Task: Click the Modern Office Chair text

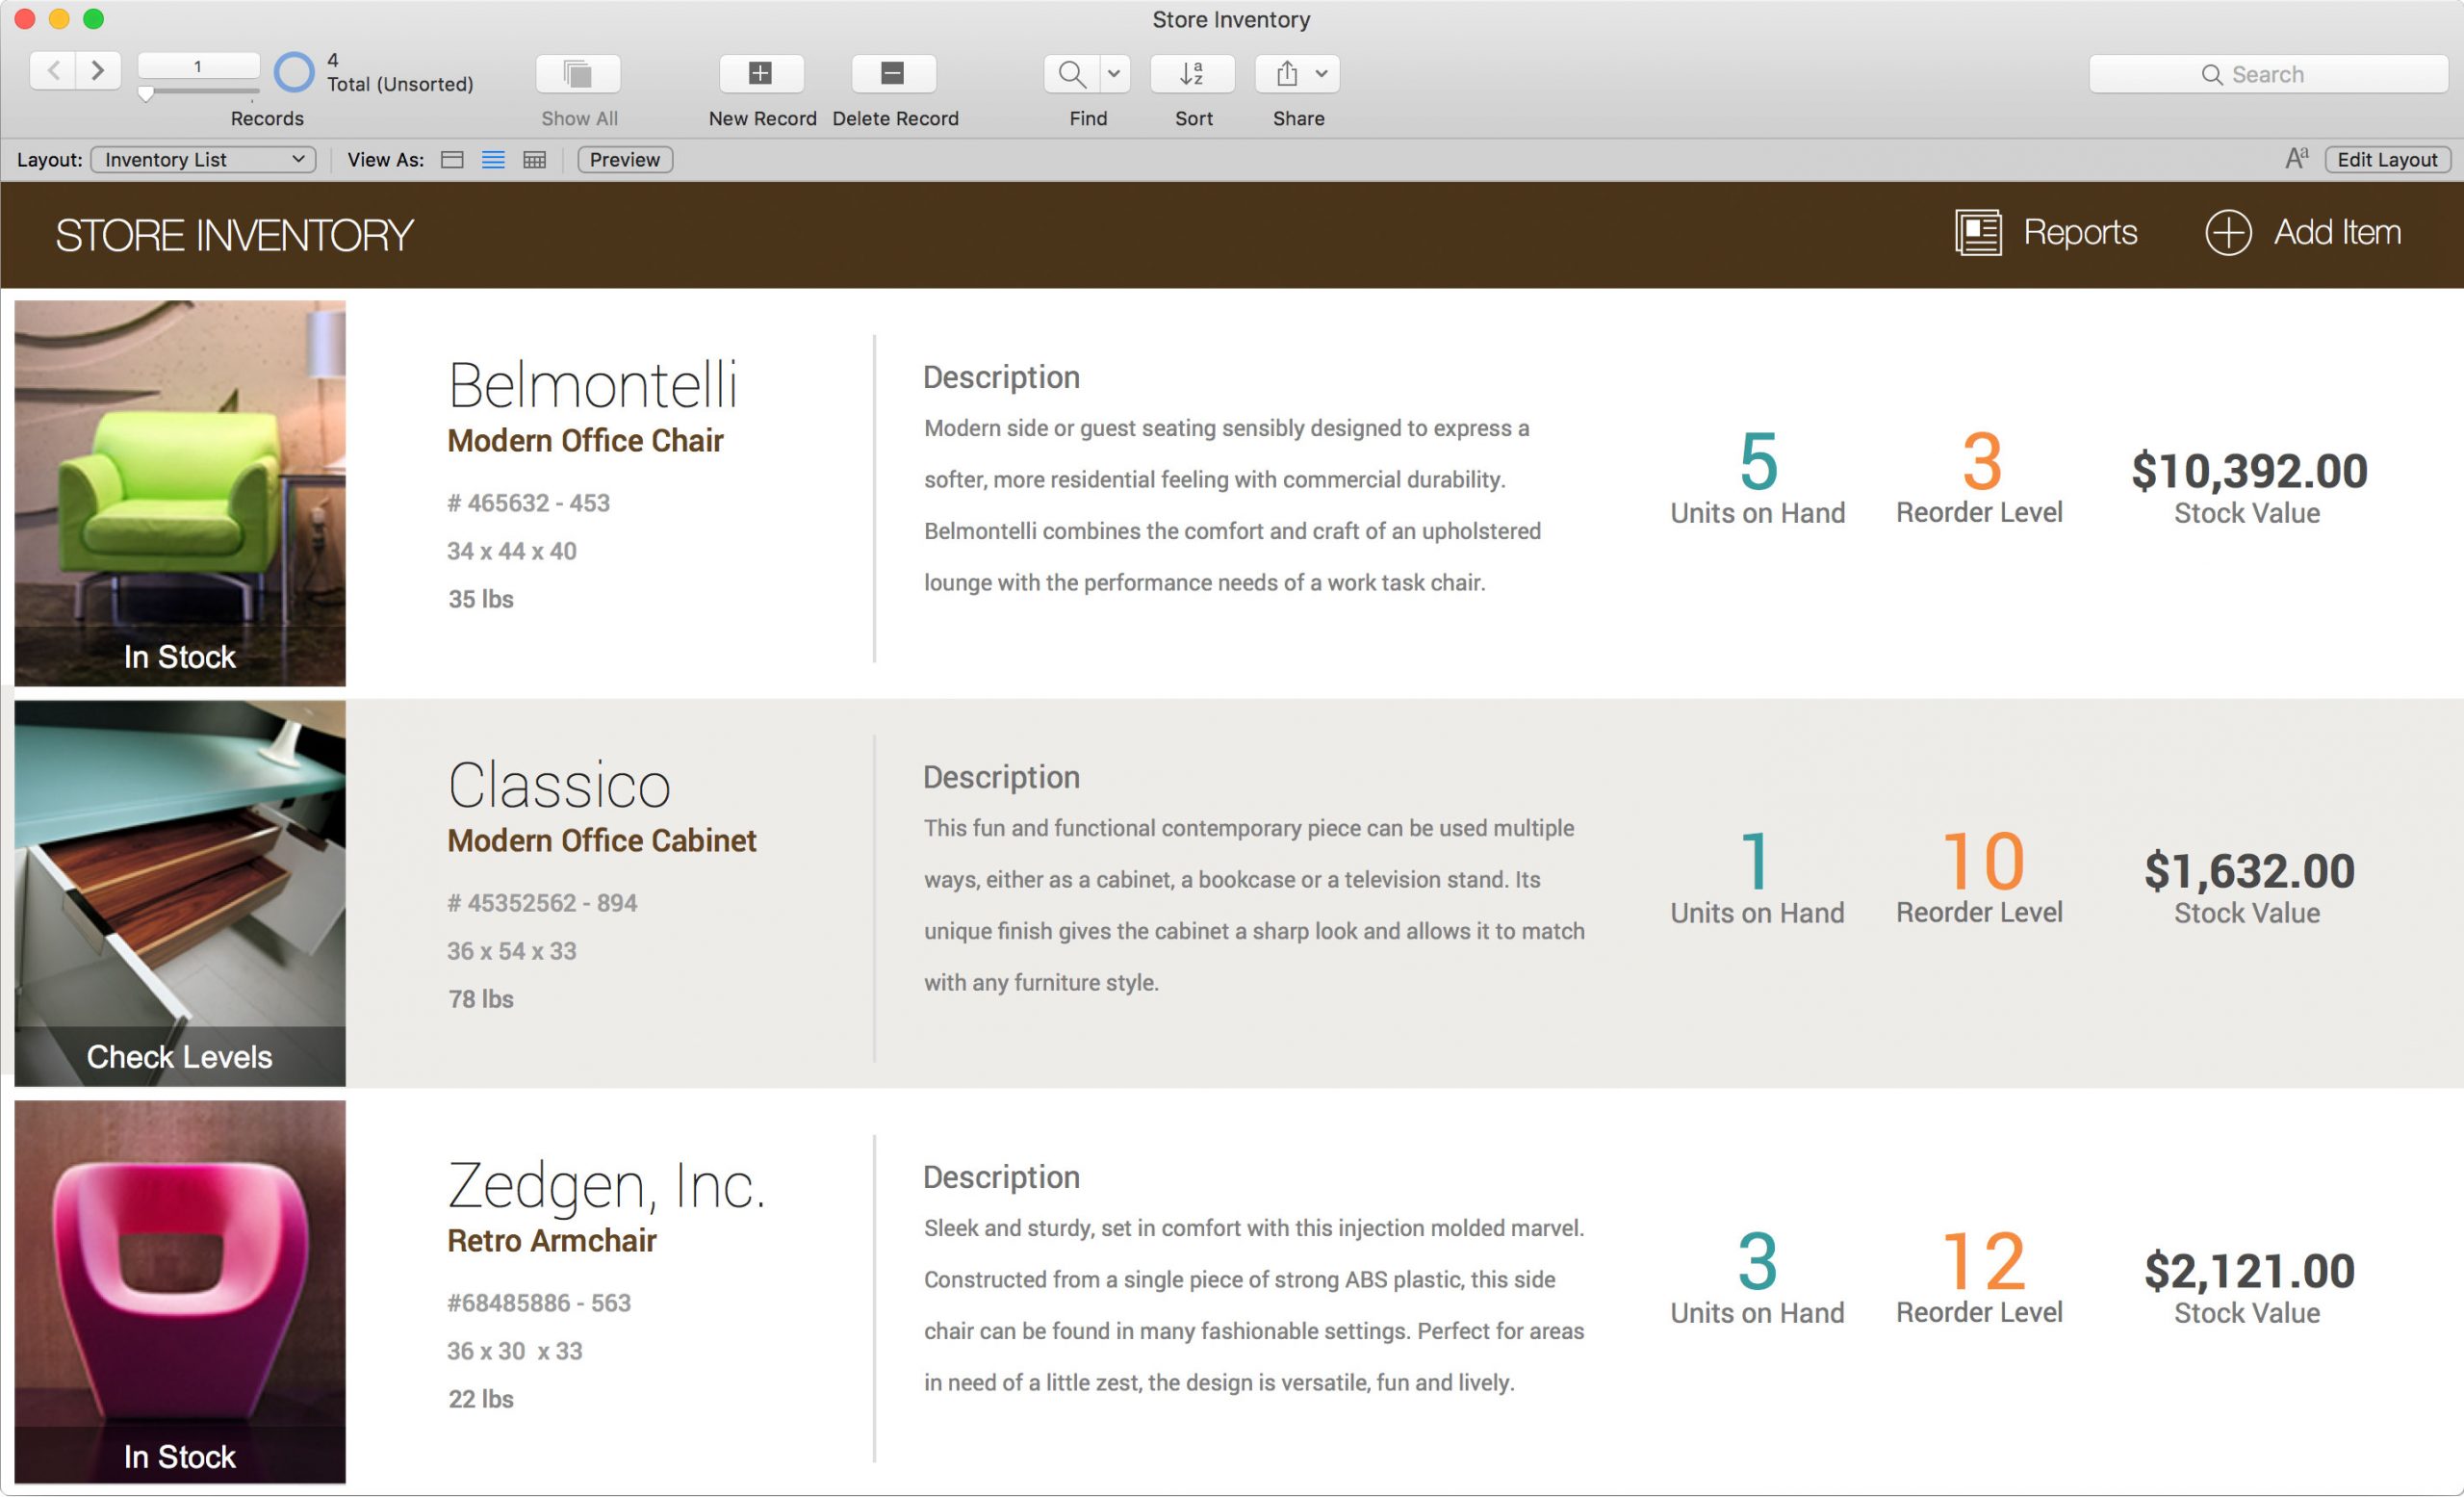Action: tap(585, 441)
